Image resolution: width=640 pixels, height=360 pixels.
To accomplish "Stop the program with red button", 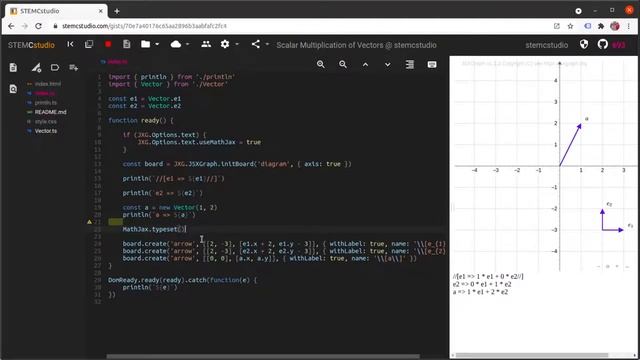I will pos(108,44).
